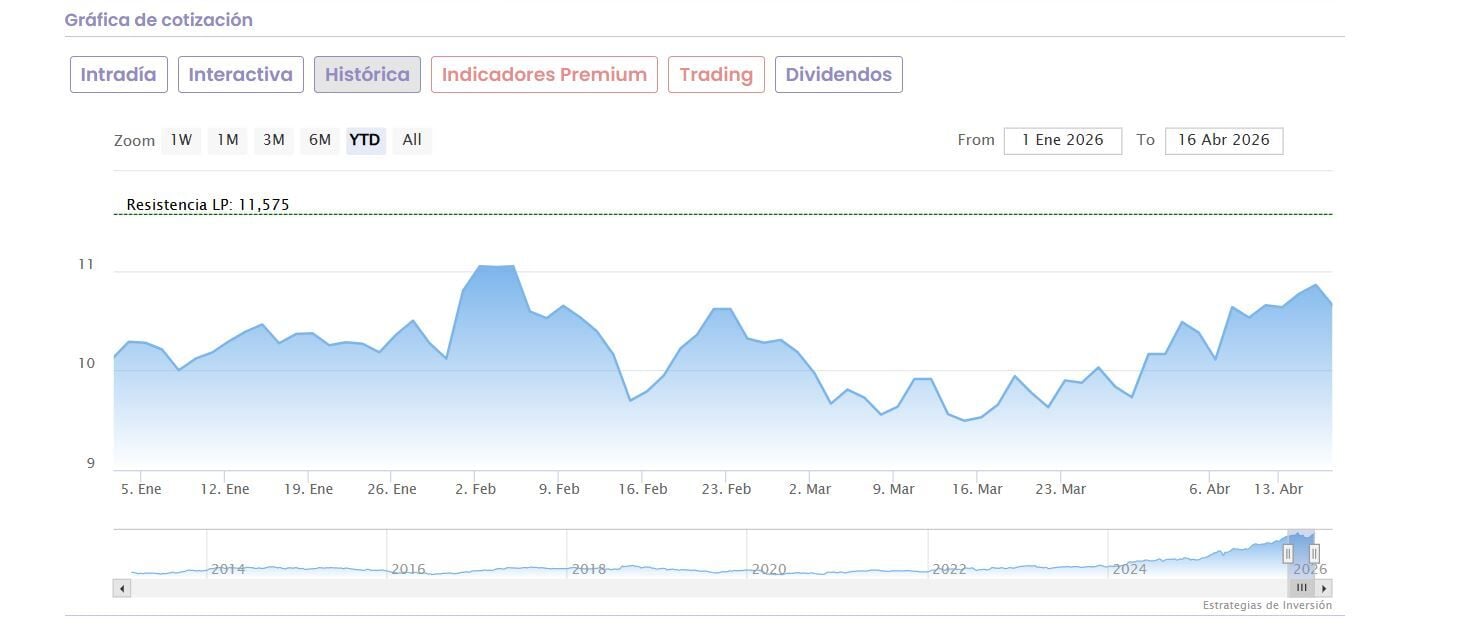1482x639 pixels.
Task: Click the To date input field
Action: (1223, 141)
